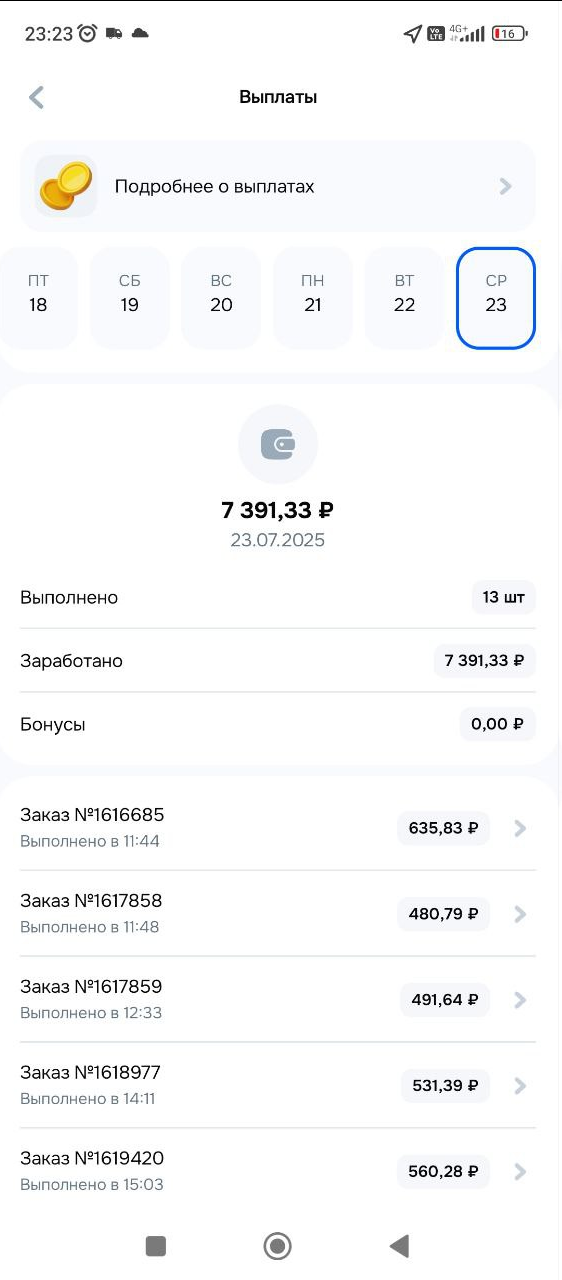This screenshot has width=562, height=1280.
Task: Tap Android recent apps square button
Action: [155, 1245]
